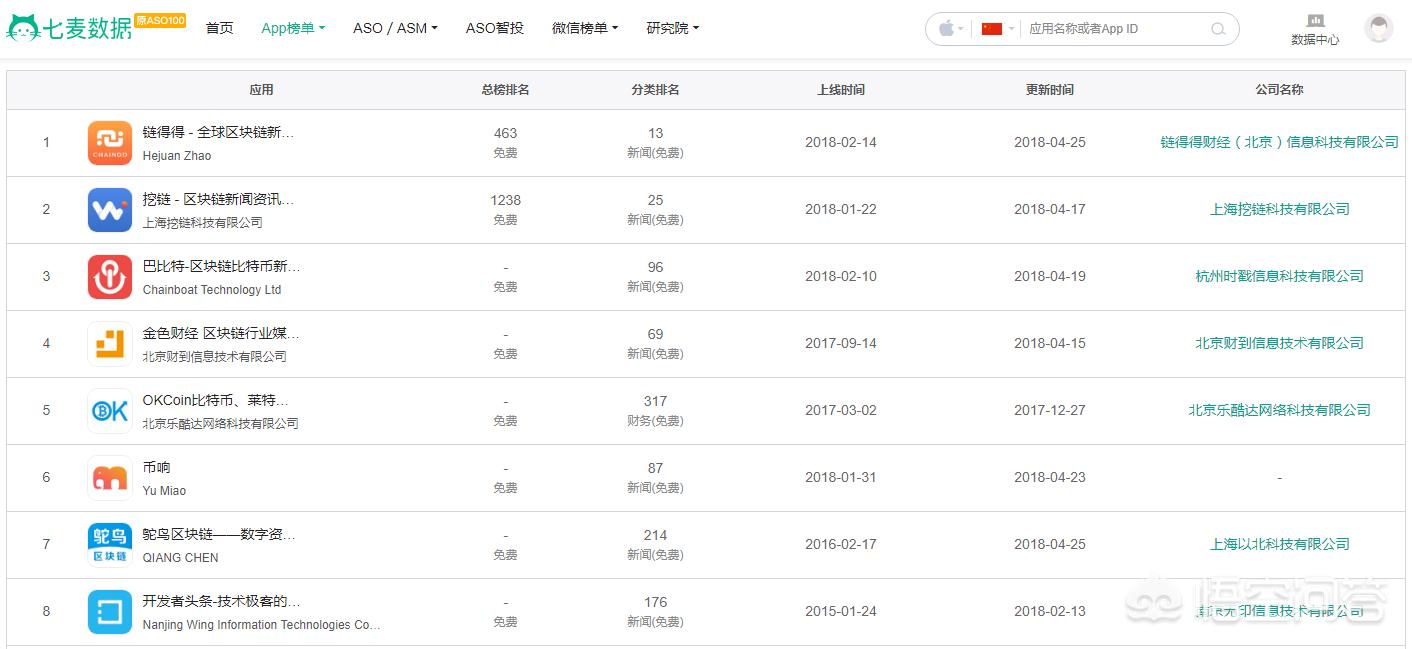Image resolution: width=1412 pixels, height=649 pixels.
Task: Select launch date 2018-02-14
Action: [841, 143]
